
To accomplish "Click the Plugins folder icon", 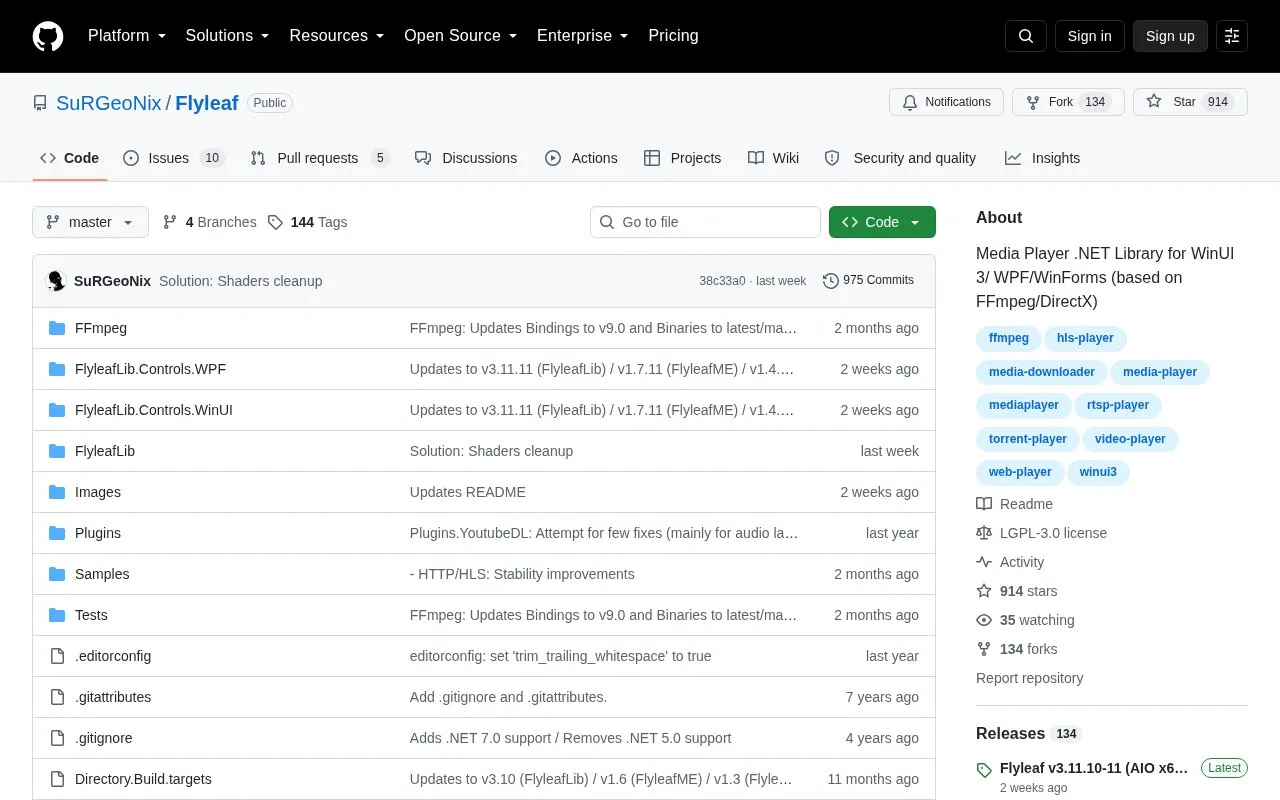I will coord(57,533).
